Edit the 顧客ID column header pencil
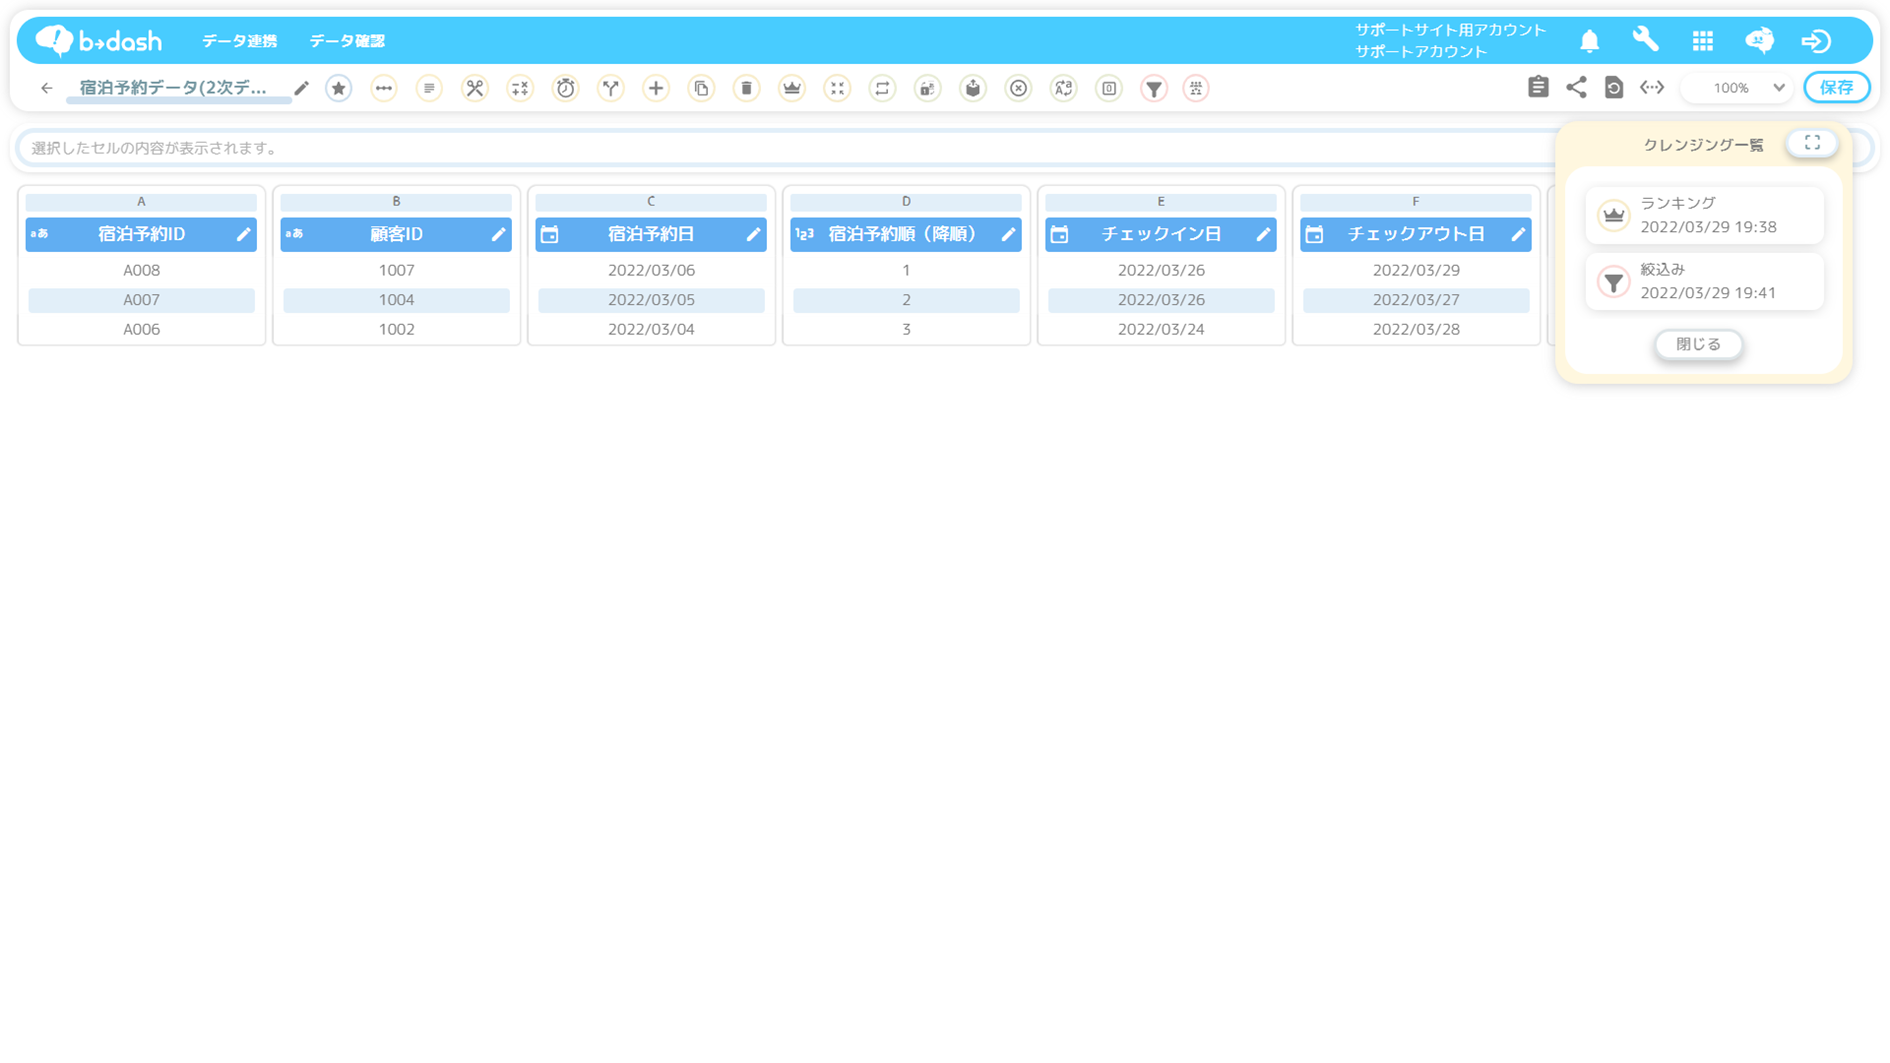Image resolution: width=1890 pixels, height=1063 pixels. (498, 234)
